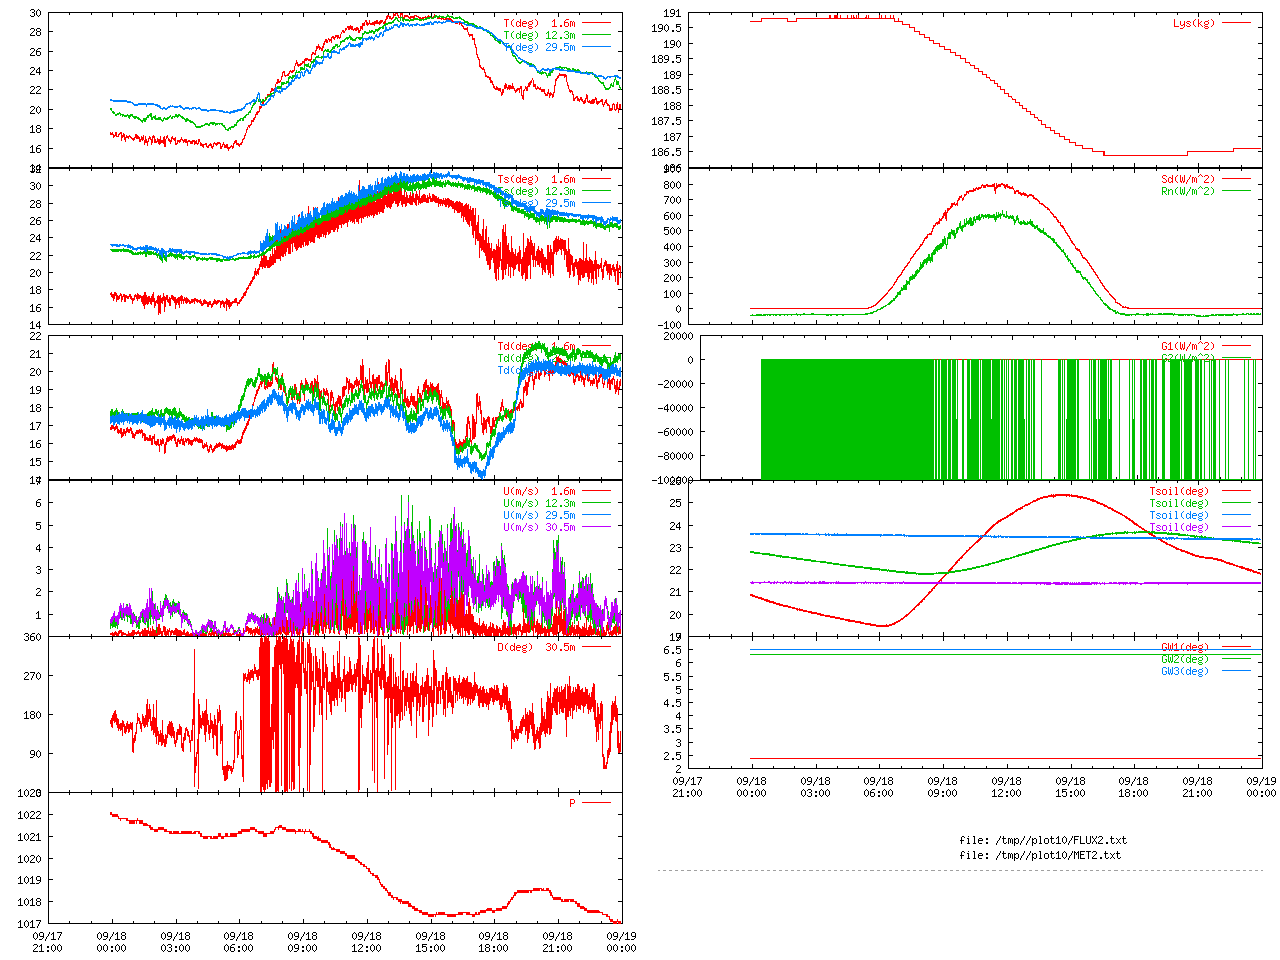This screenshot has height=960, width=1280.
Task: Click the "09/18 15:00" label under GW plot
Action: (1070, 787)
